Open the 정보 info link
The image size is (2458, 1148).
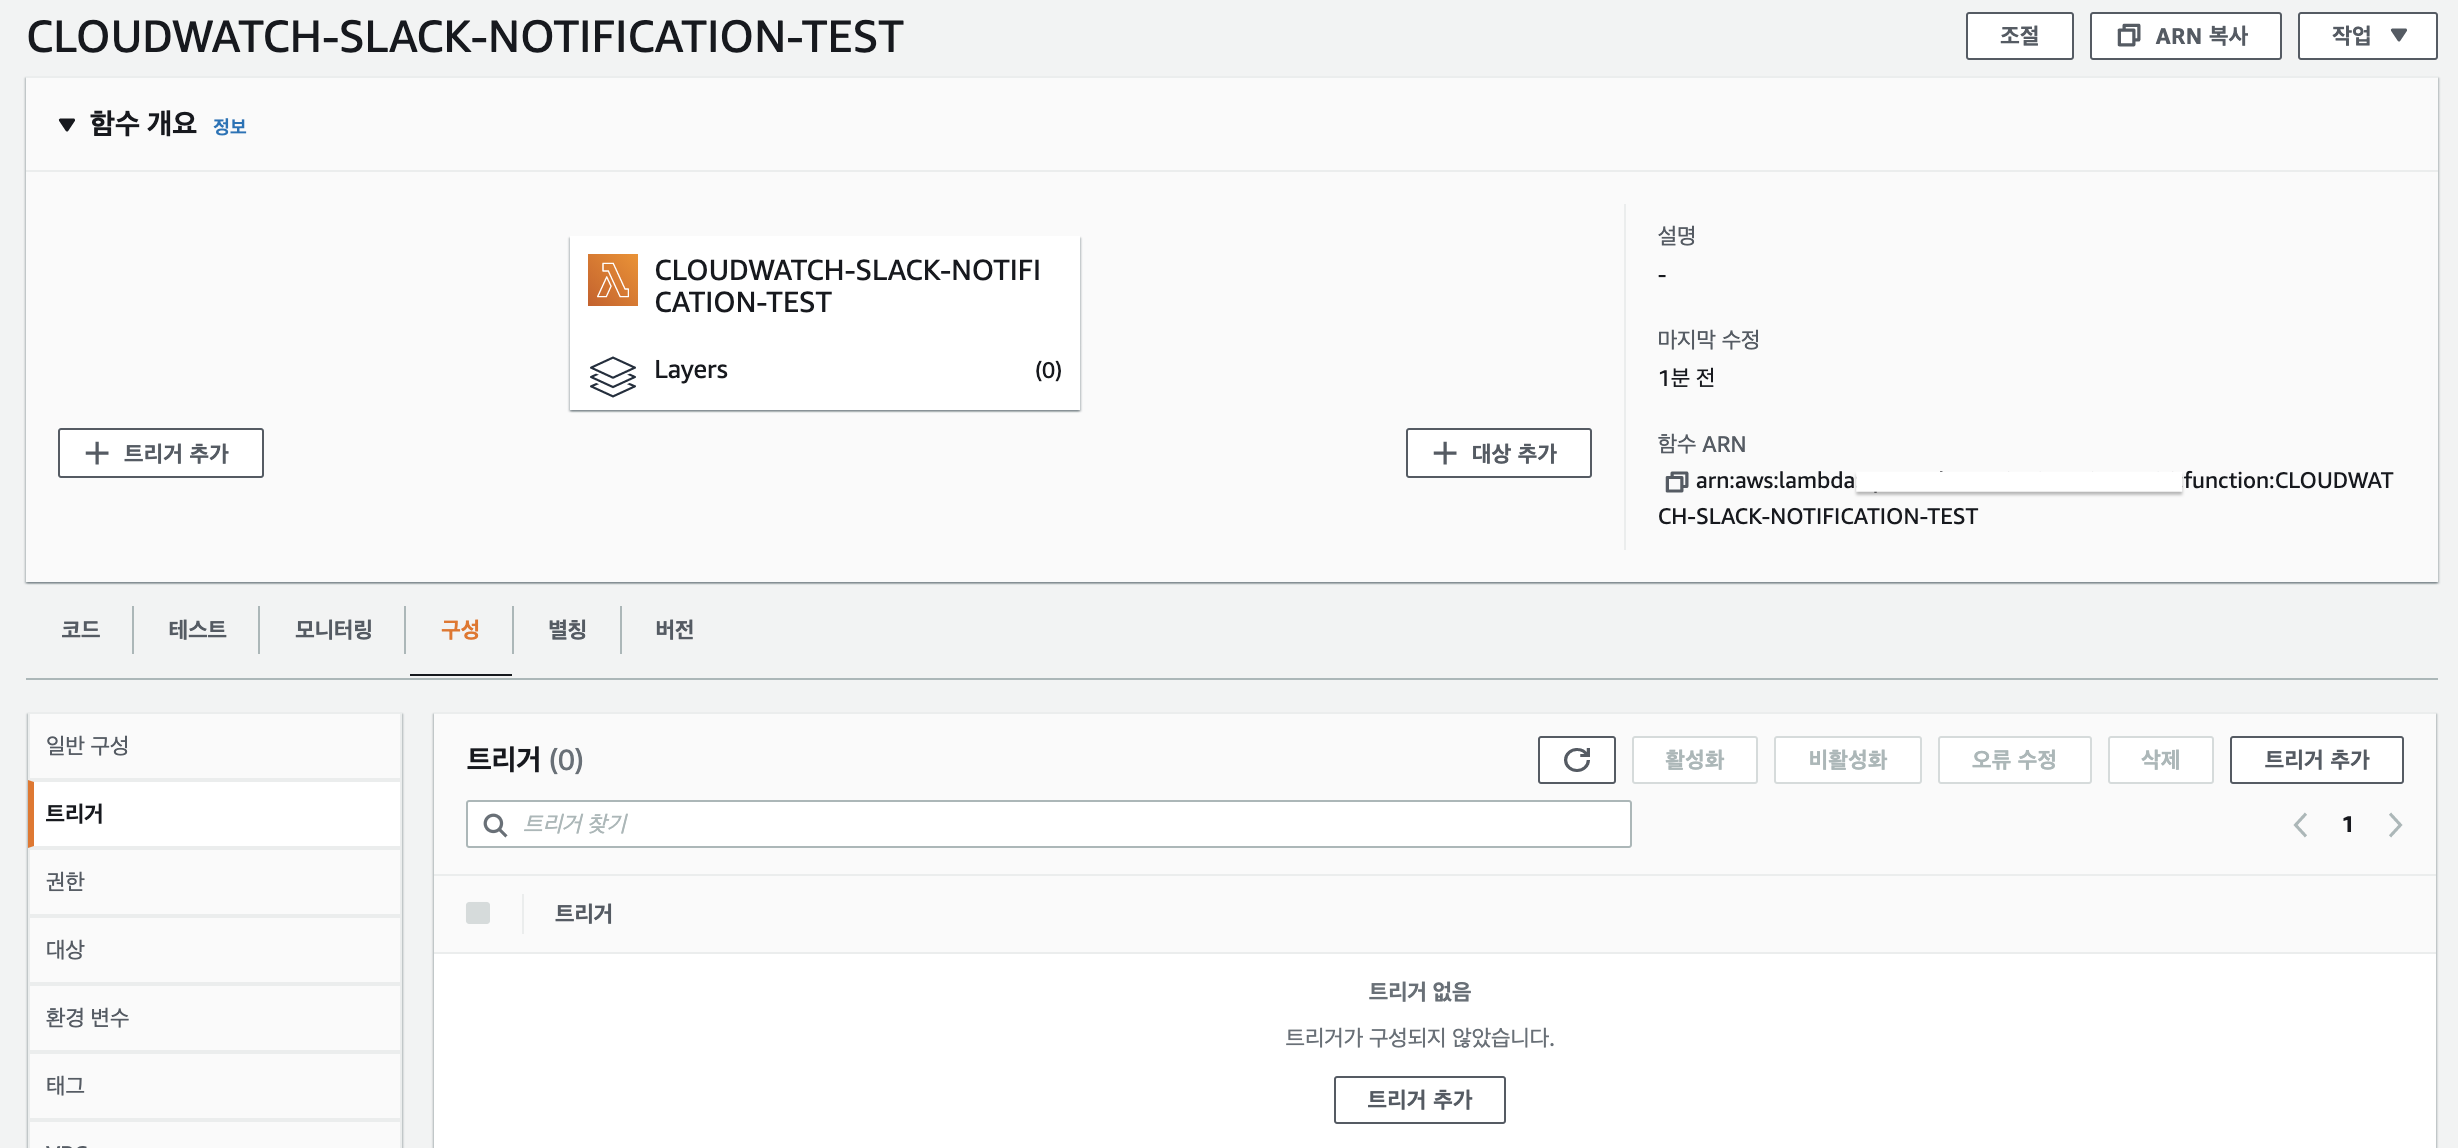(x=229, y=127)
